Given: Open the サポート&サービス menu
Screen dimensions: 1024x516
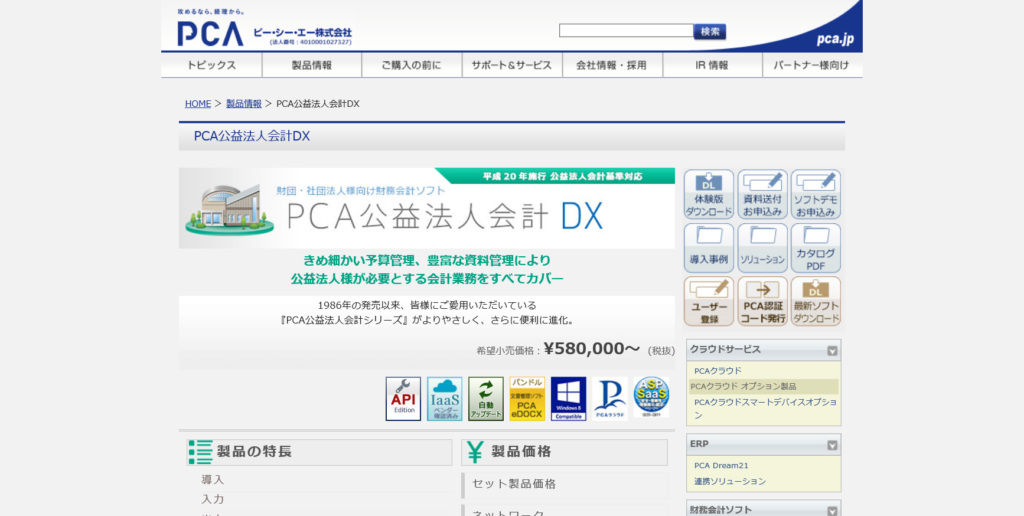Looking at the screenshot, I should [512, 65].
